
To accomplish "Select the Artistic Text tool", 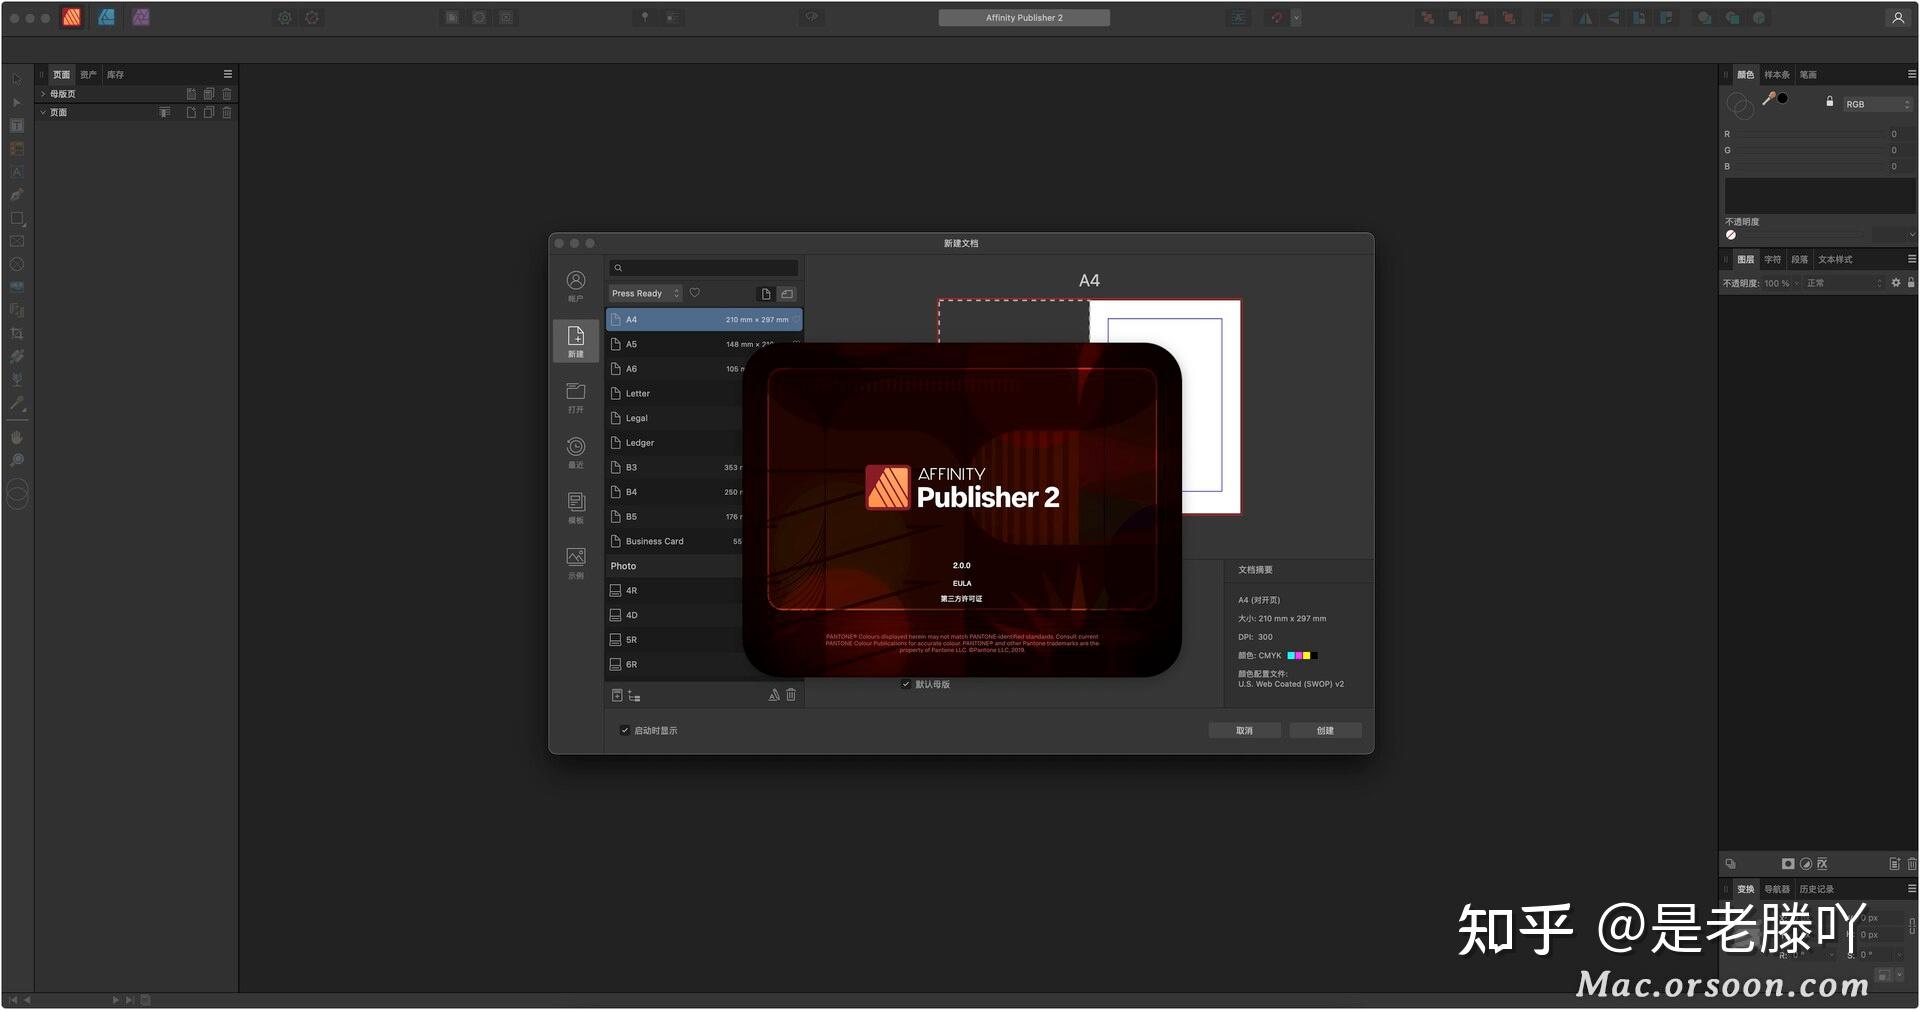I will point(17,171).
